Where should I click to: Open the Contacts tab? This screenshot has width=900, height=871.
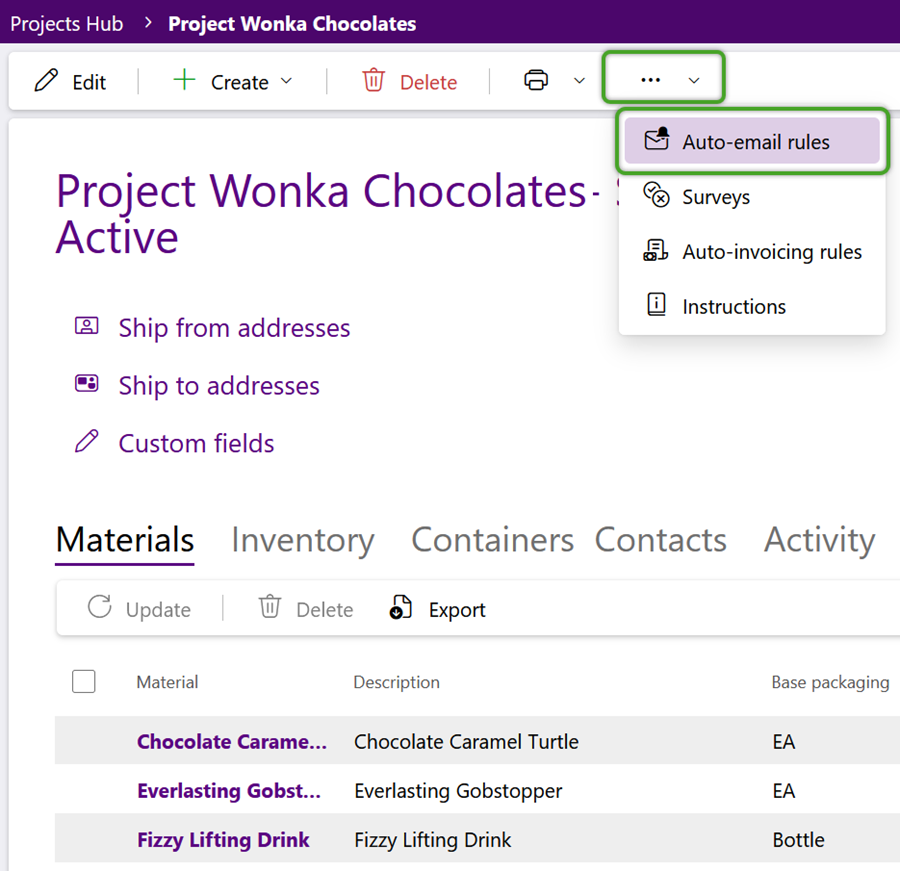click(661, 540)
